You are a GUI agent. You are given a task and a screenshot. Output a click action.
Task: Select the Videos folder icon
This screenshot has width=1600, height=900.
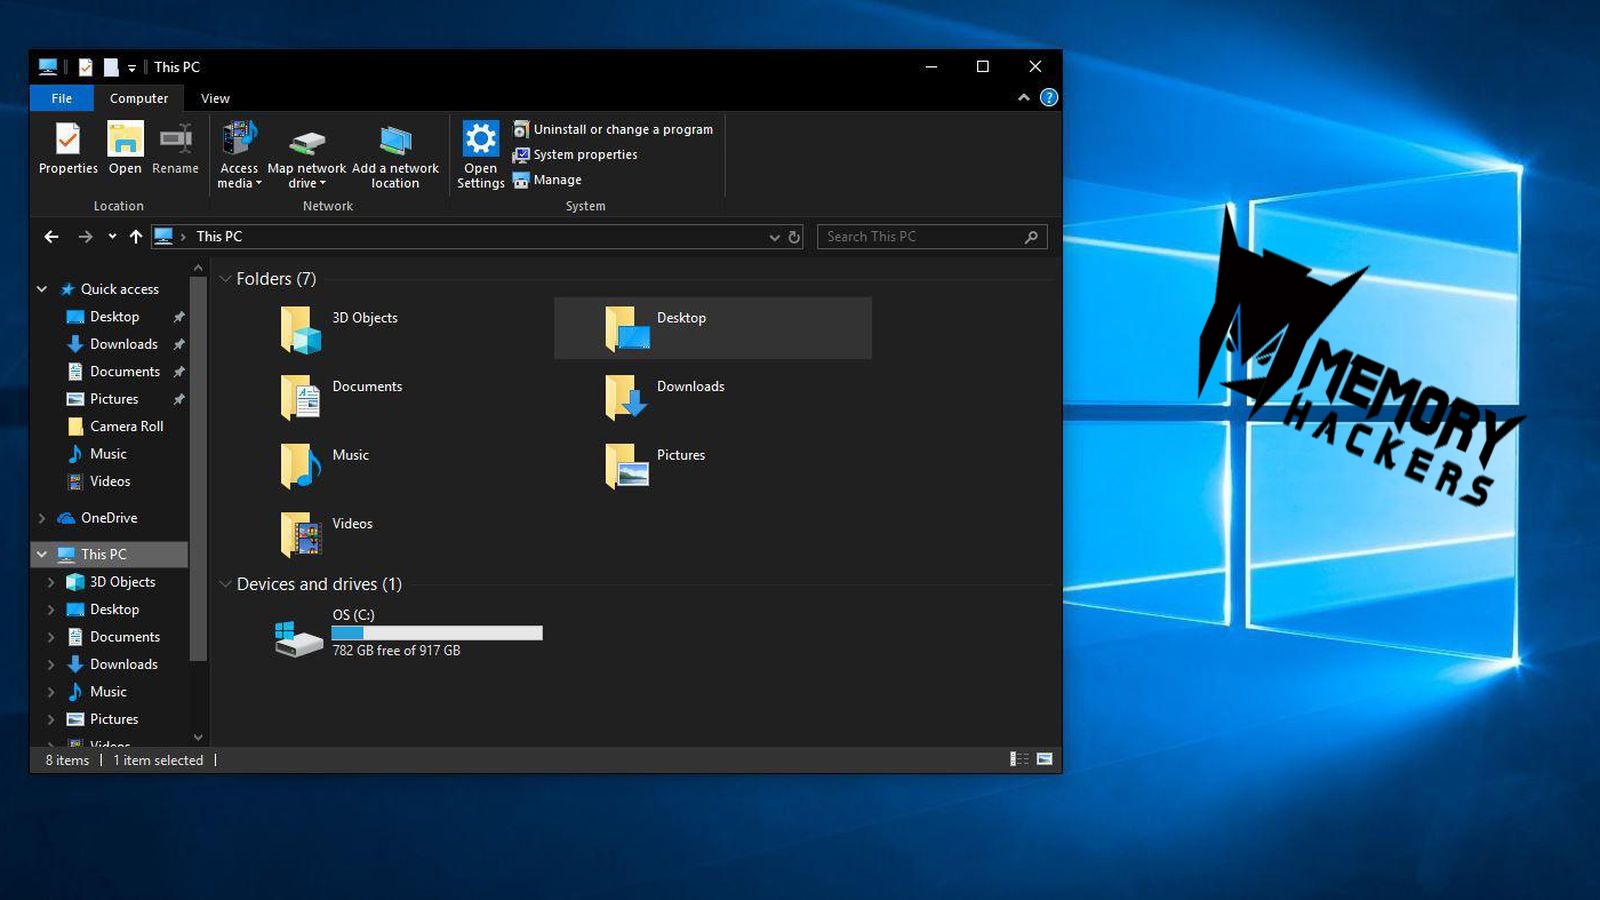300,534
